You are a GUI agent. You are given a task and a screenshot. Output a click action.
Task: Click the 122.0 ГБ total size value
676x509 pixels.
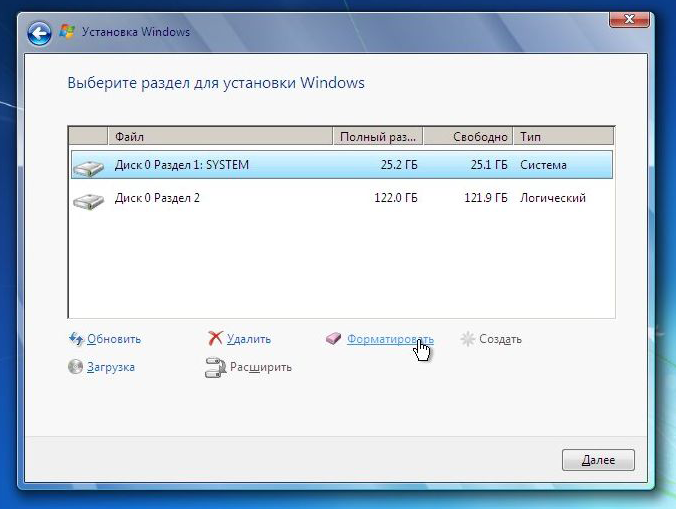click(x=396, y=198)
